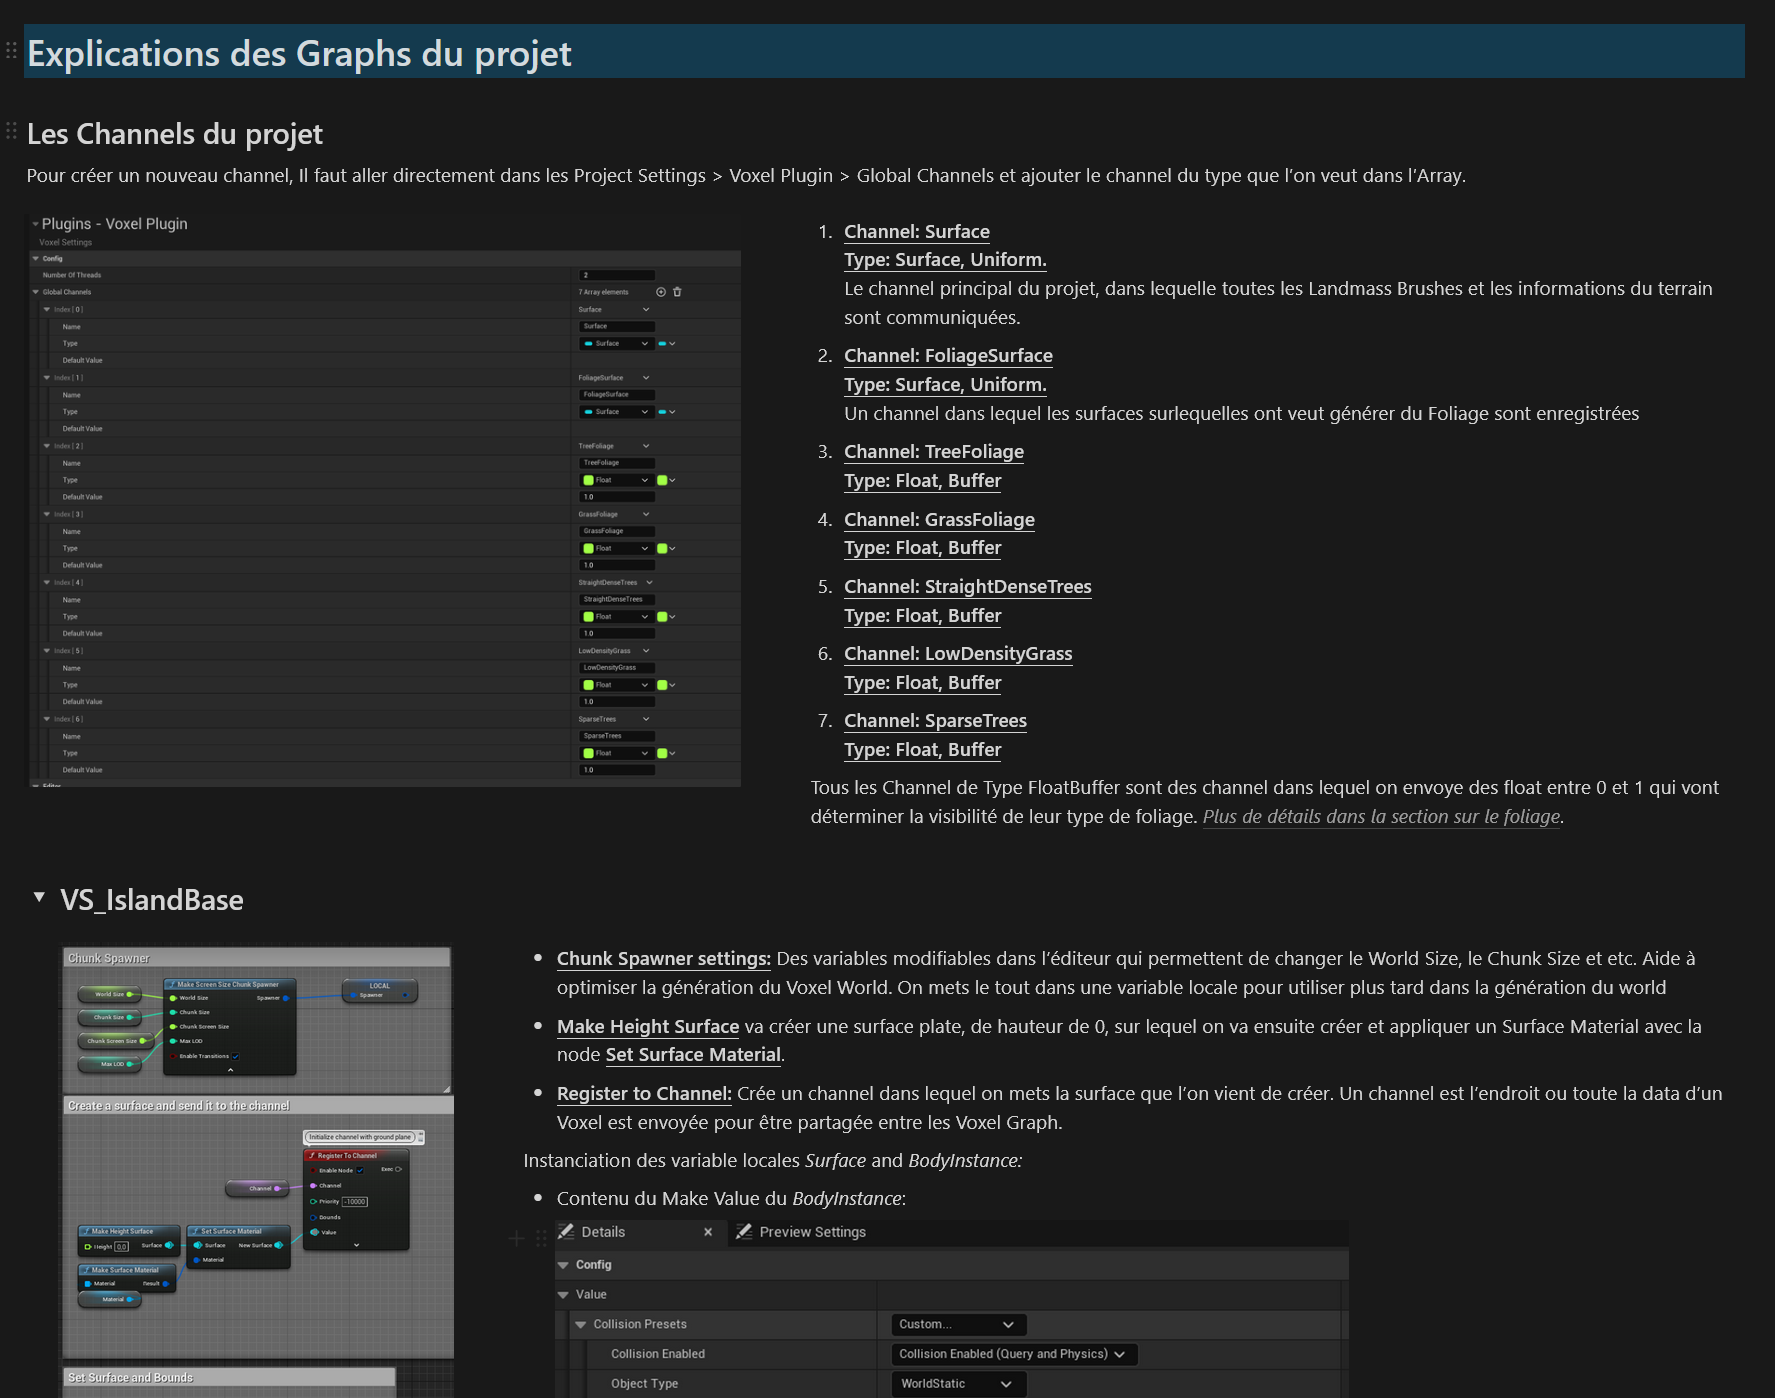This screenshot has height=1398, width=1775.
Task: Close the Details tab with its X
Action: point(708,1232)
